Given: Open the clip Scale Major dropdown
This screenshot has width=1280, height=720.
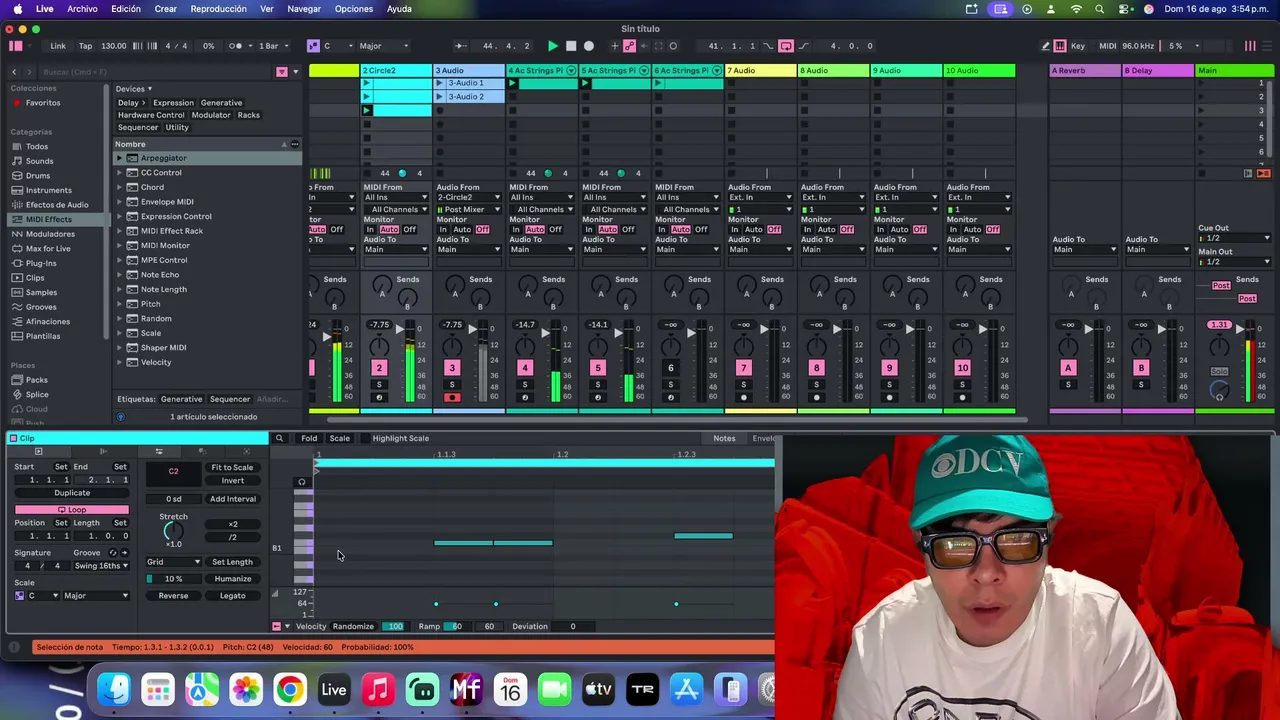Looking at the screenshot, I should coord(96,596).
